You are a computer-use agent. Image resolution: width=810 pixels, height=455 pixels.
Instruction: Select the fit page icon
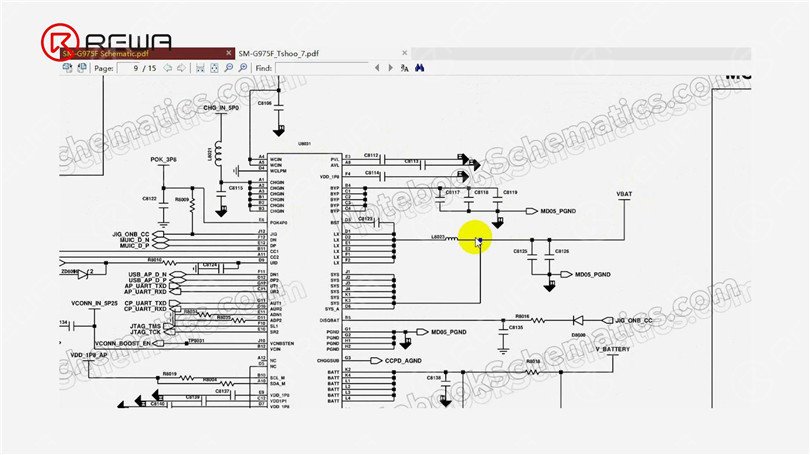coord(214,68)
